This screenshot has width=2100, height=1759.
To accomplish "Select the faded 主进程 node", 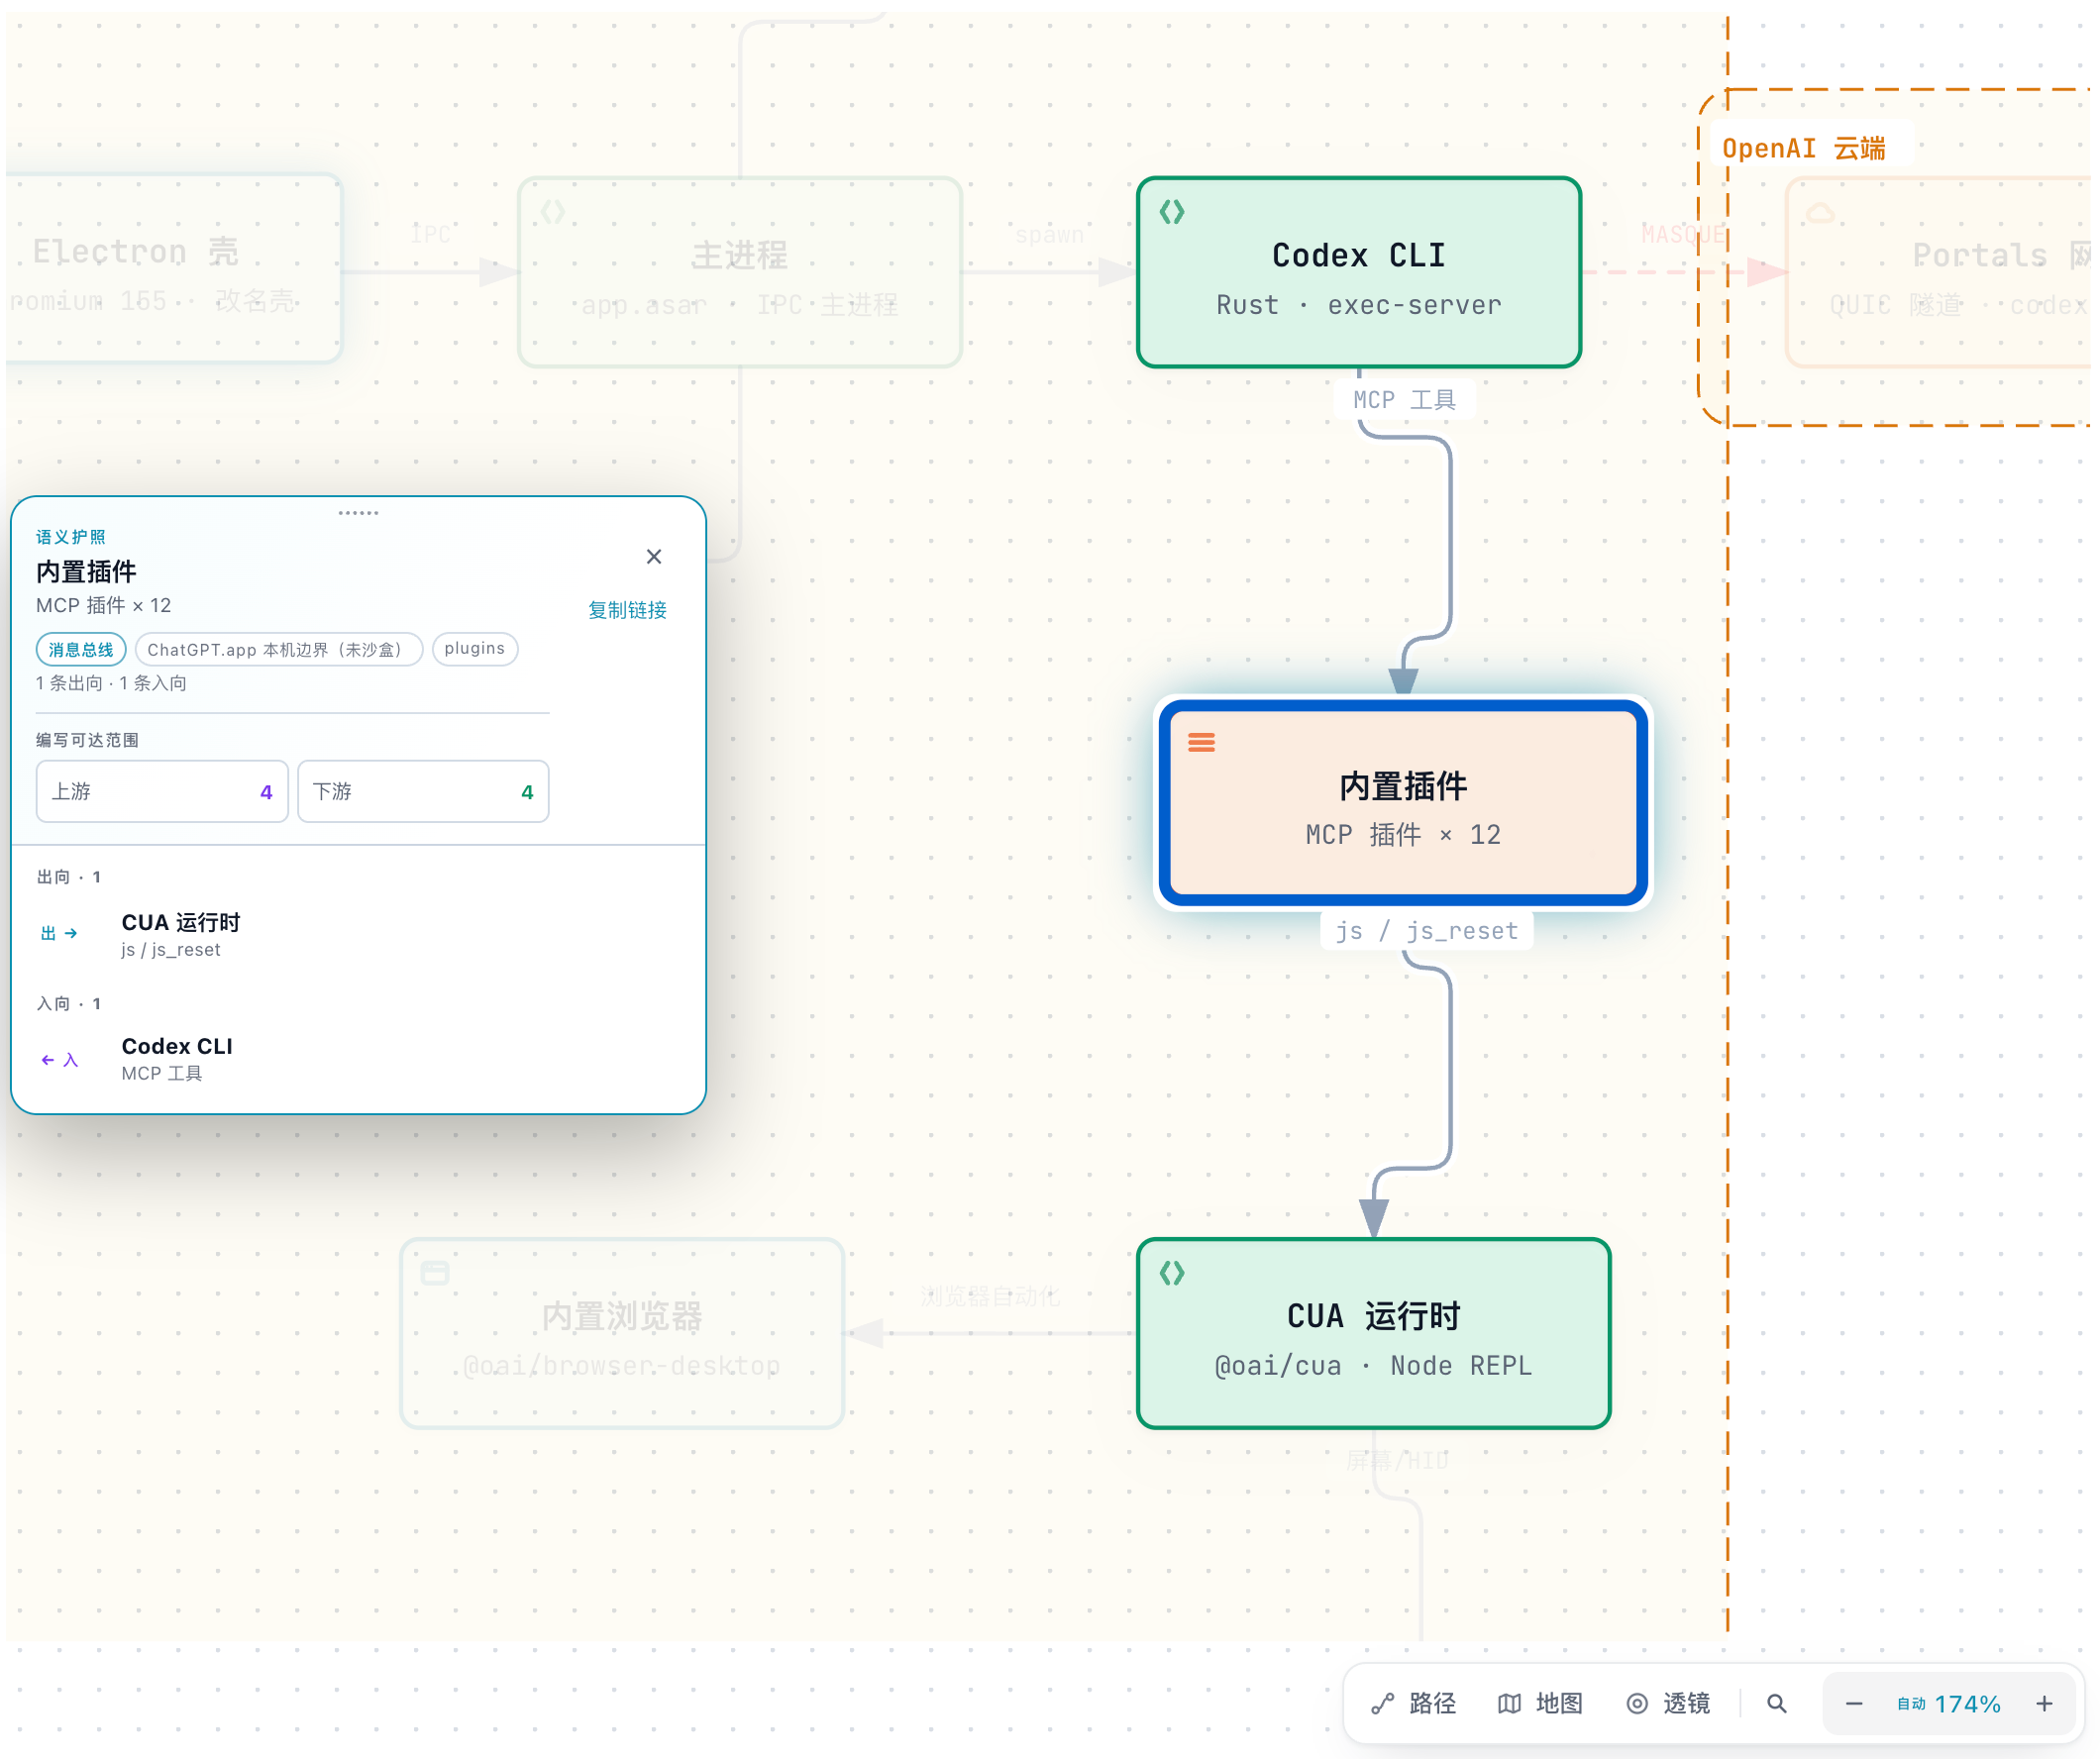I will point(740,272).
